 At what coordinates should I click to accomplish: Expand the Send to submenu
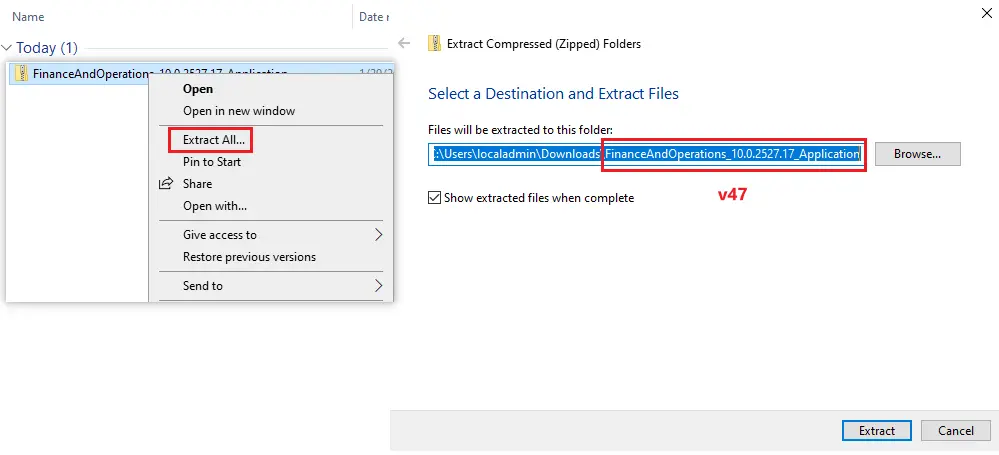pos(378,285)
